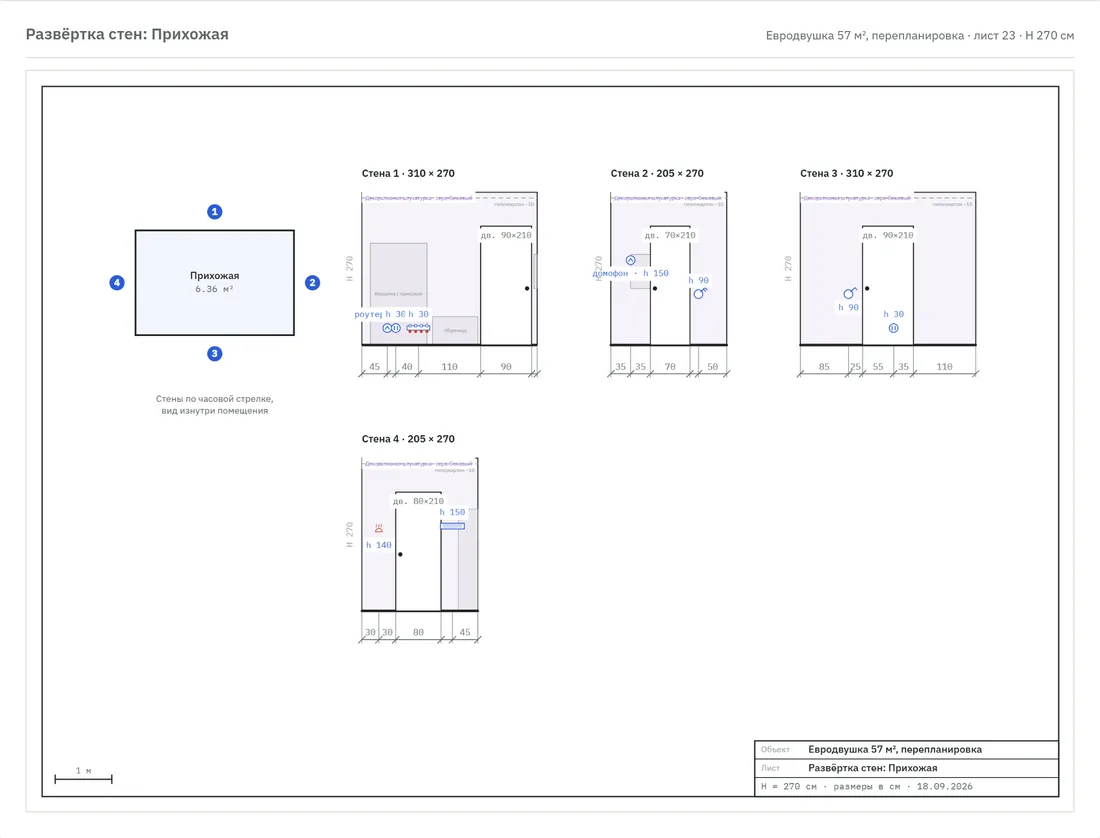Click the 1 м scale bar label
The width and height of the screenshot is (1100, 838).
tap(83, 771)
